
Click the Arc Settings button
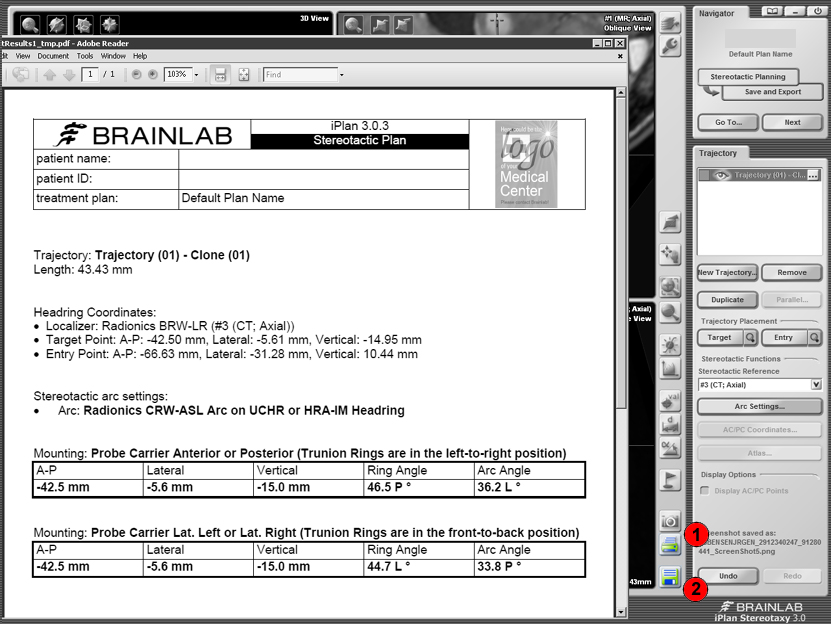[x=760, y=407]
